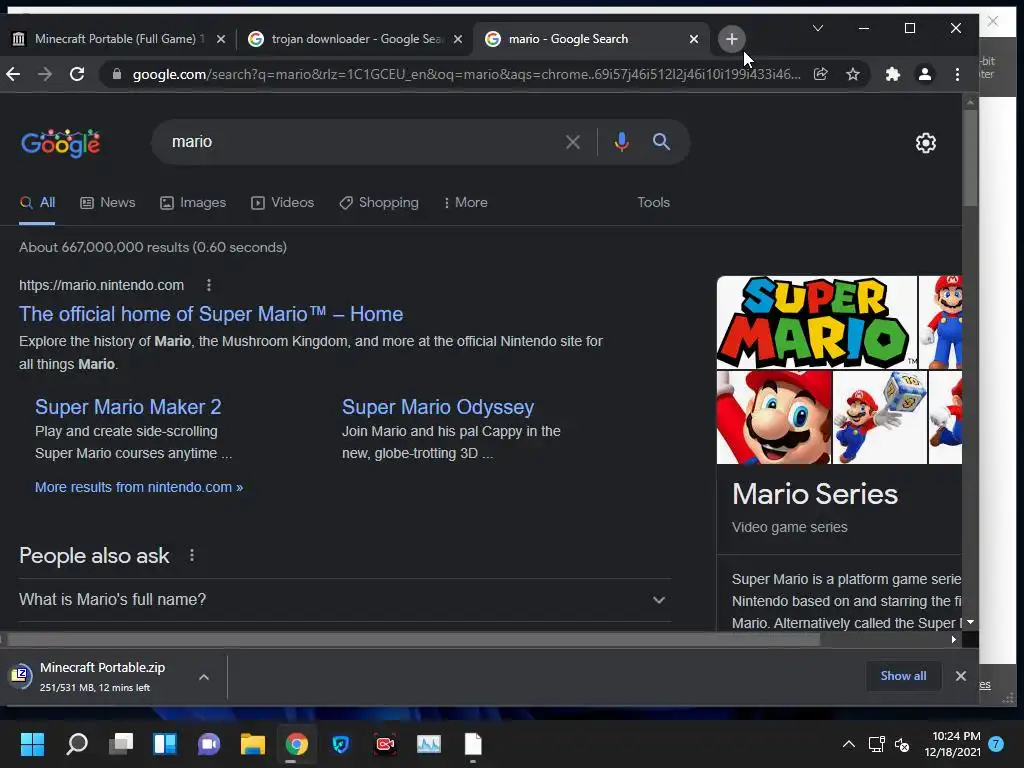The width and height of the screenshot is (1024, 768).
Task: Switch to trojan downloader search tab
Action: click(x=355, y=39)
